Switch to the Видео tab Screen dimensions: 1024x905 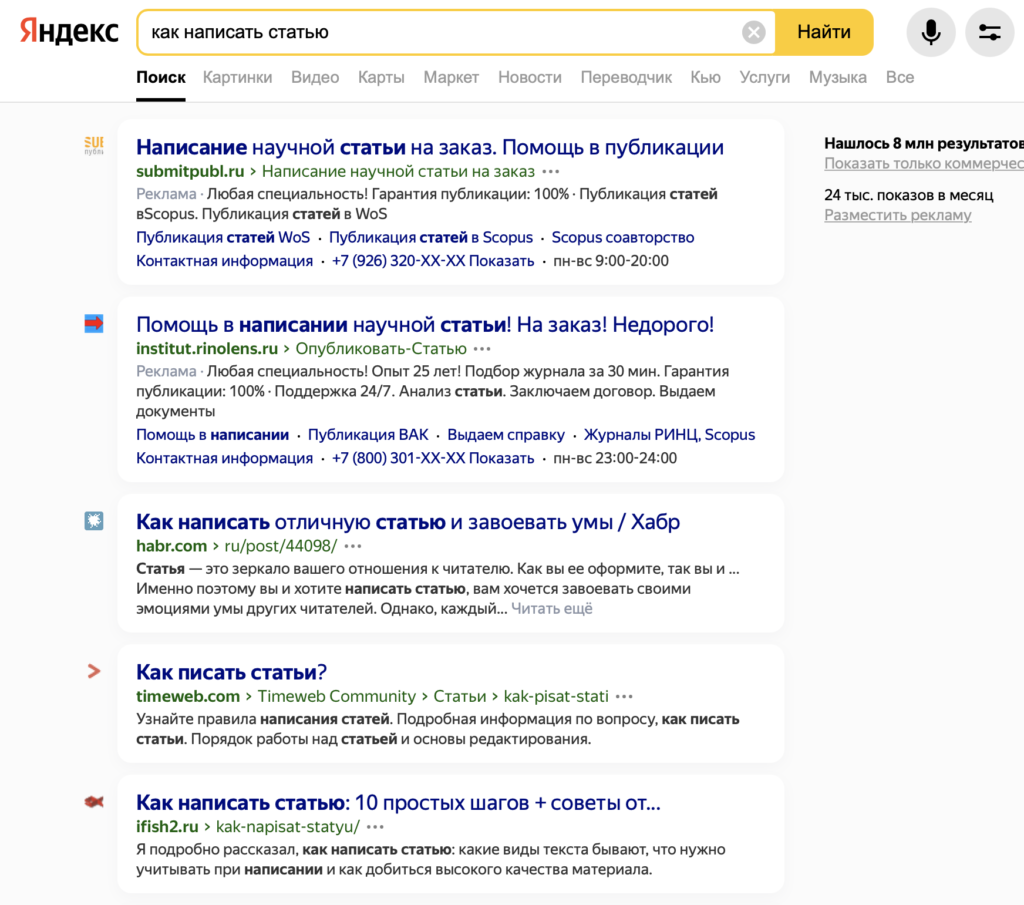pyautogui.click(x=315, y=77)
